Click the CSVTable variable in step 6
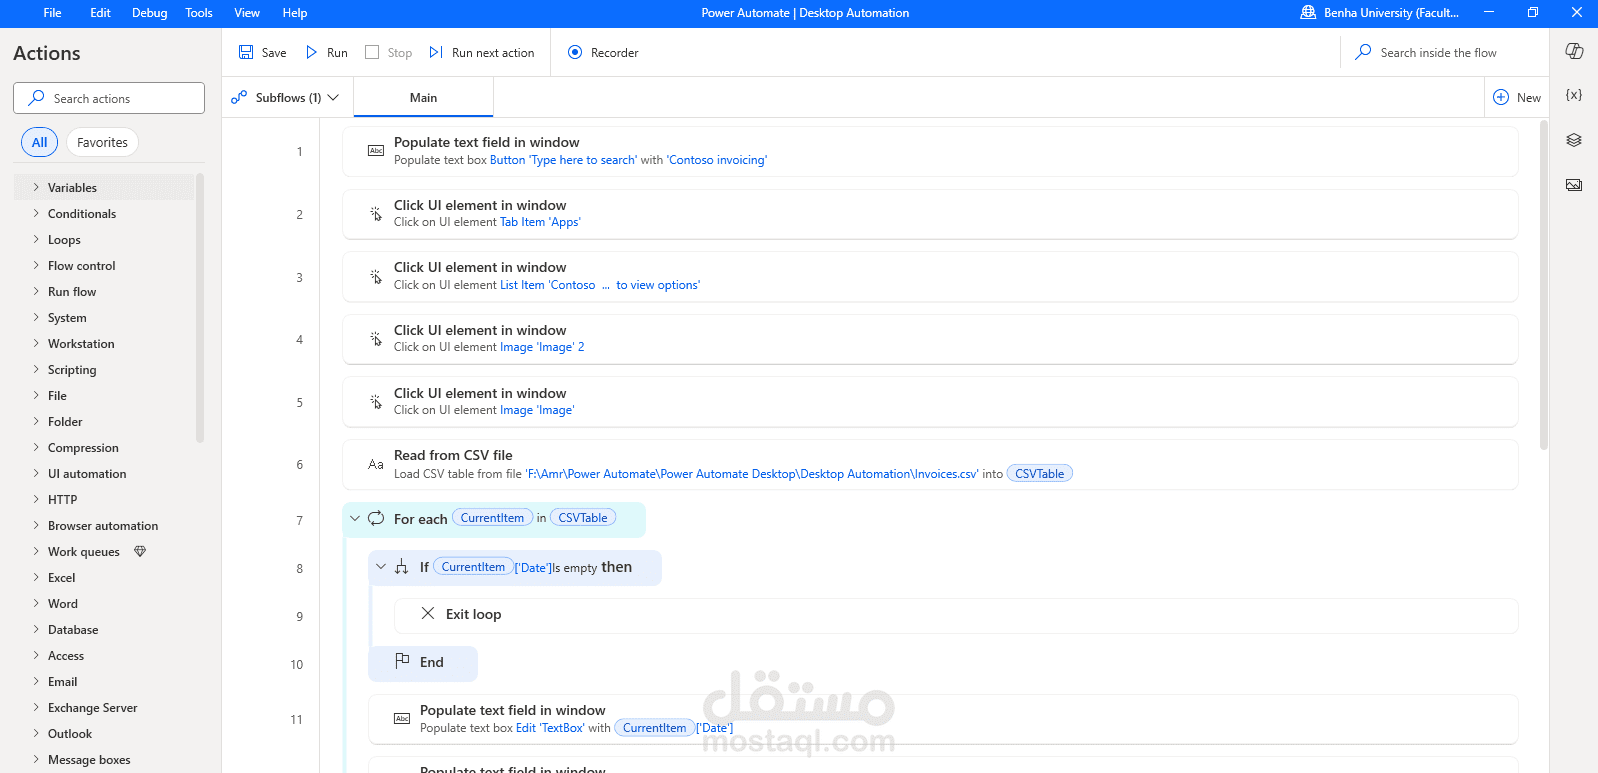This screenshot has width=1598, height=773. pos(1039,473)
